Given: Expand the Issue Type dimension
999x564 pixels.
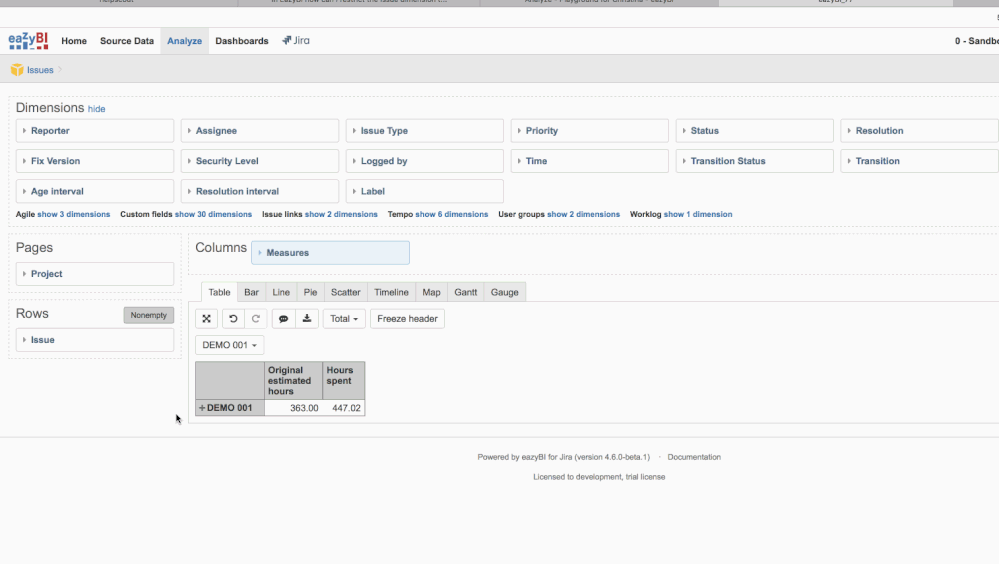Looking at the screenshot, I should pyautogui.click(x=425, y=131).
